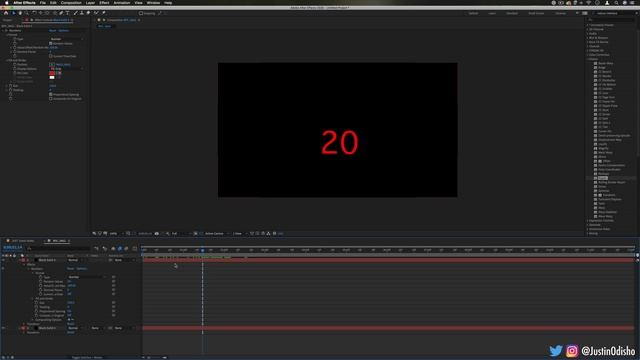
Task: Select the Clone Stamp tool
Action: tap(82, 13)
